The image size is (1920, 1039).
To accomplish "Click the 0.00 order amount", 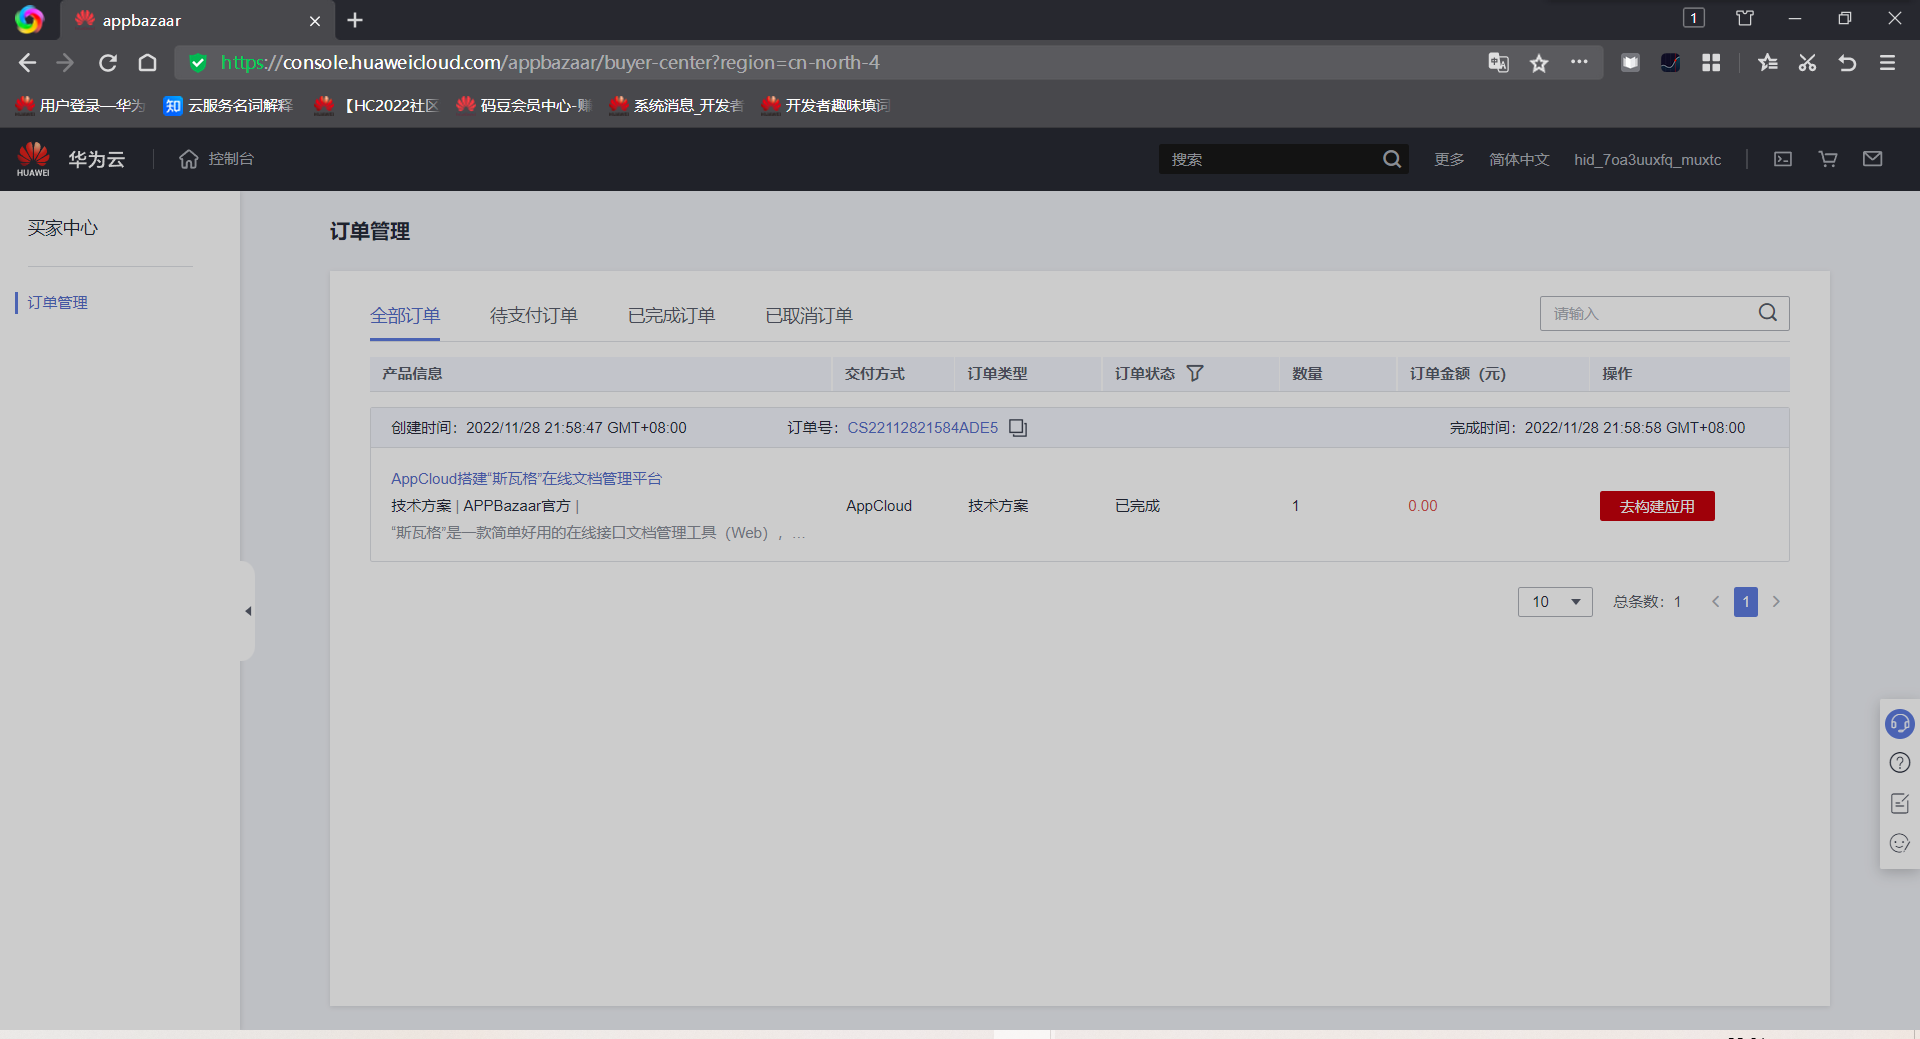I will pyautogui.click(x=1423, y=506).
